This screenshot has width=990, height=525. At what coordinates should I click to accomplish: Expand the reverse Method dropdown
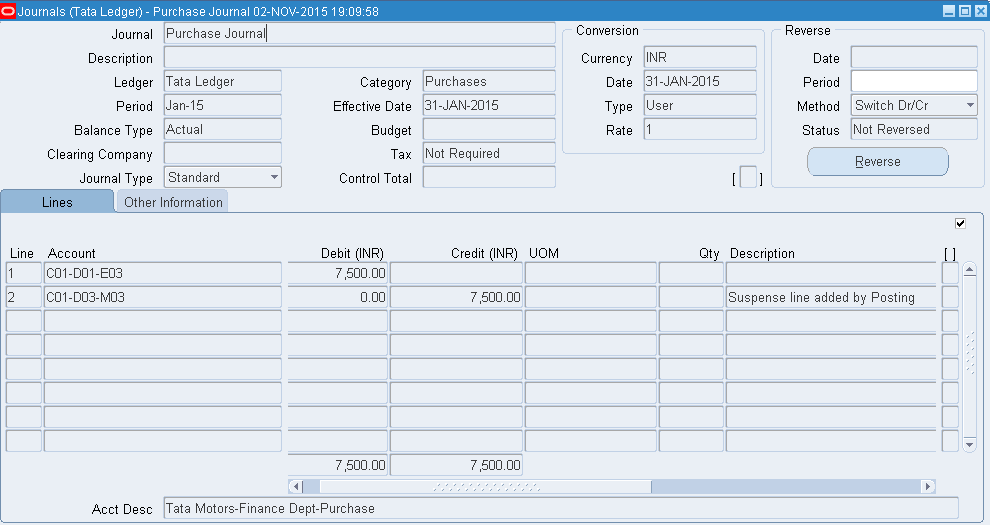point(969,106)
